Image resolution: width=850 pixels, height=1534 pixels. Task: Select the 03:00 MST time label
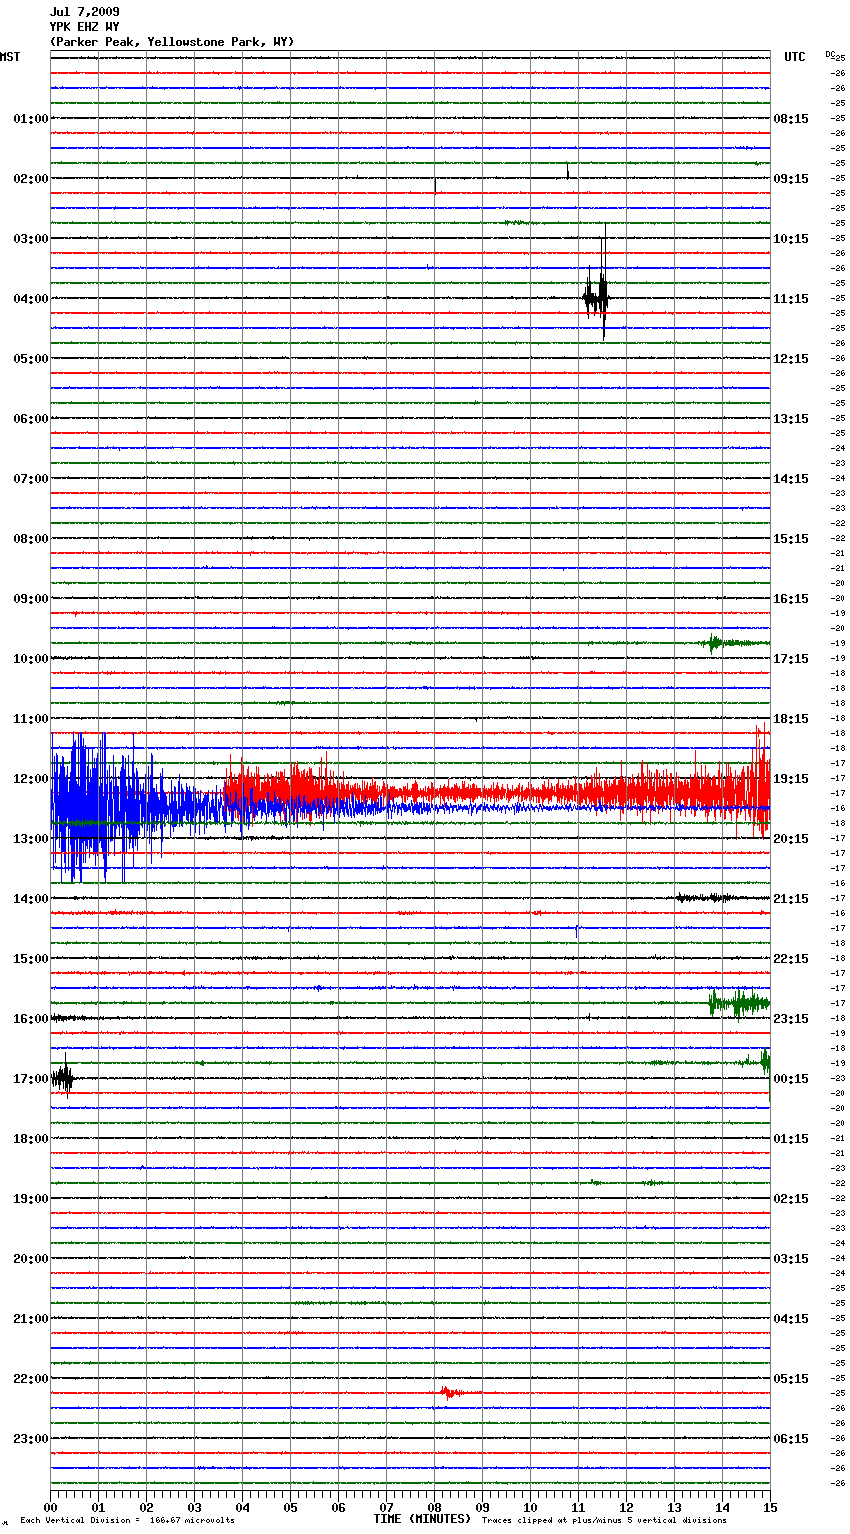click(31, 239)
